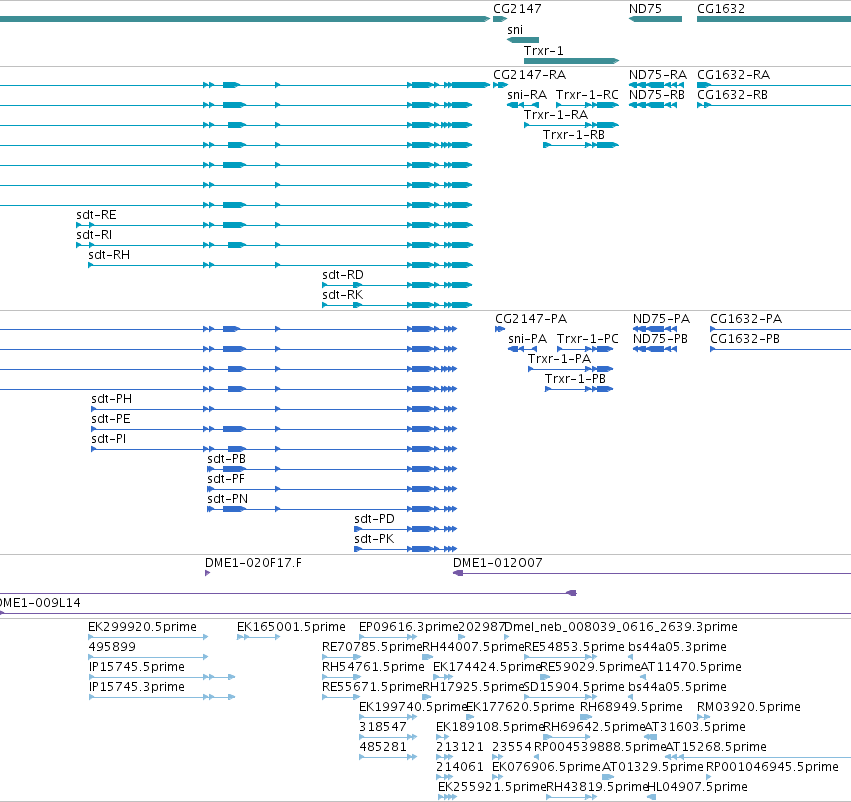Select the IP15745.3prime EST label
The image size is (851, 802).
pyautogui.click(x=136, y=688)
